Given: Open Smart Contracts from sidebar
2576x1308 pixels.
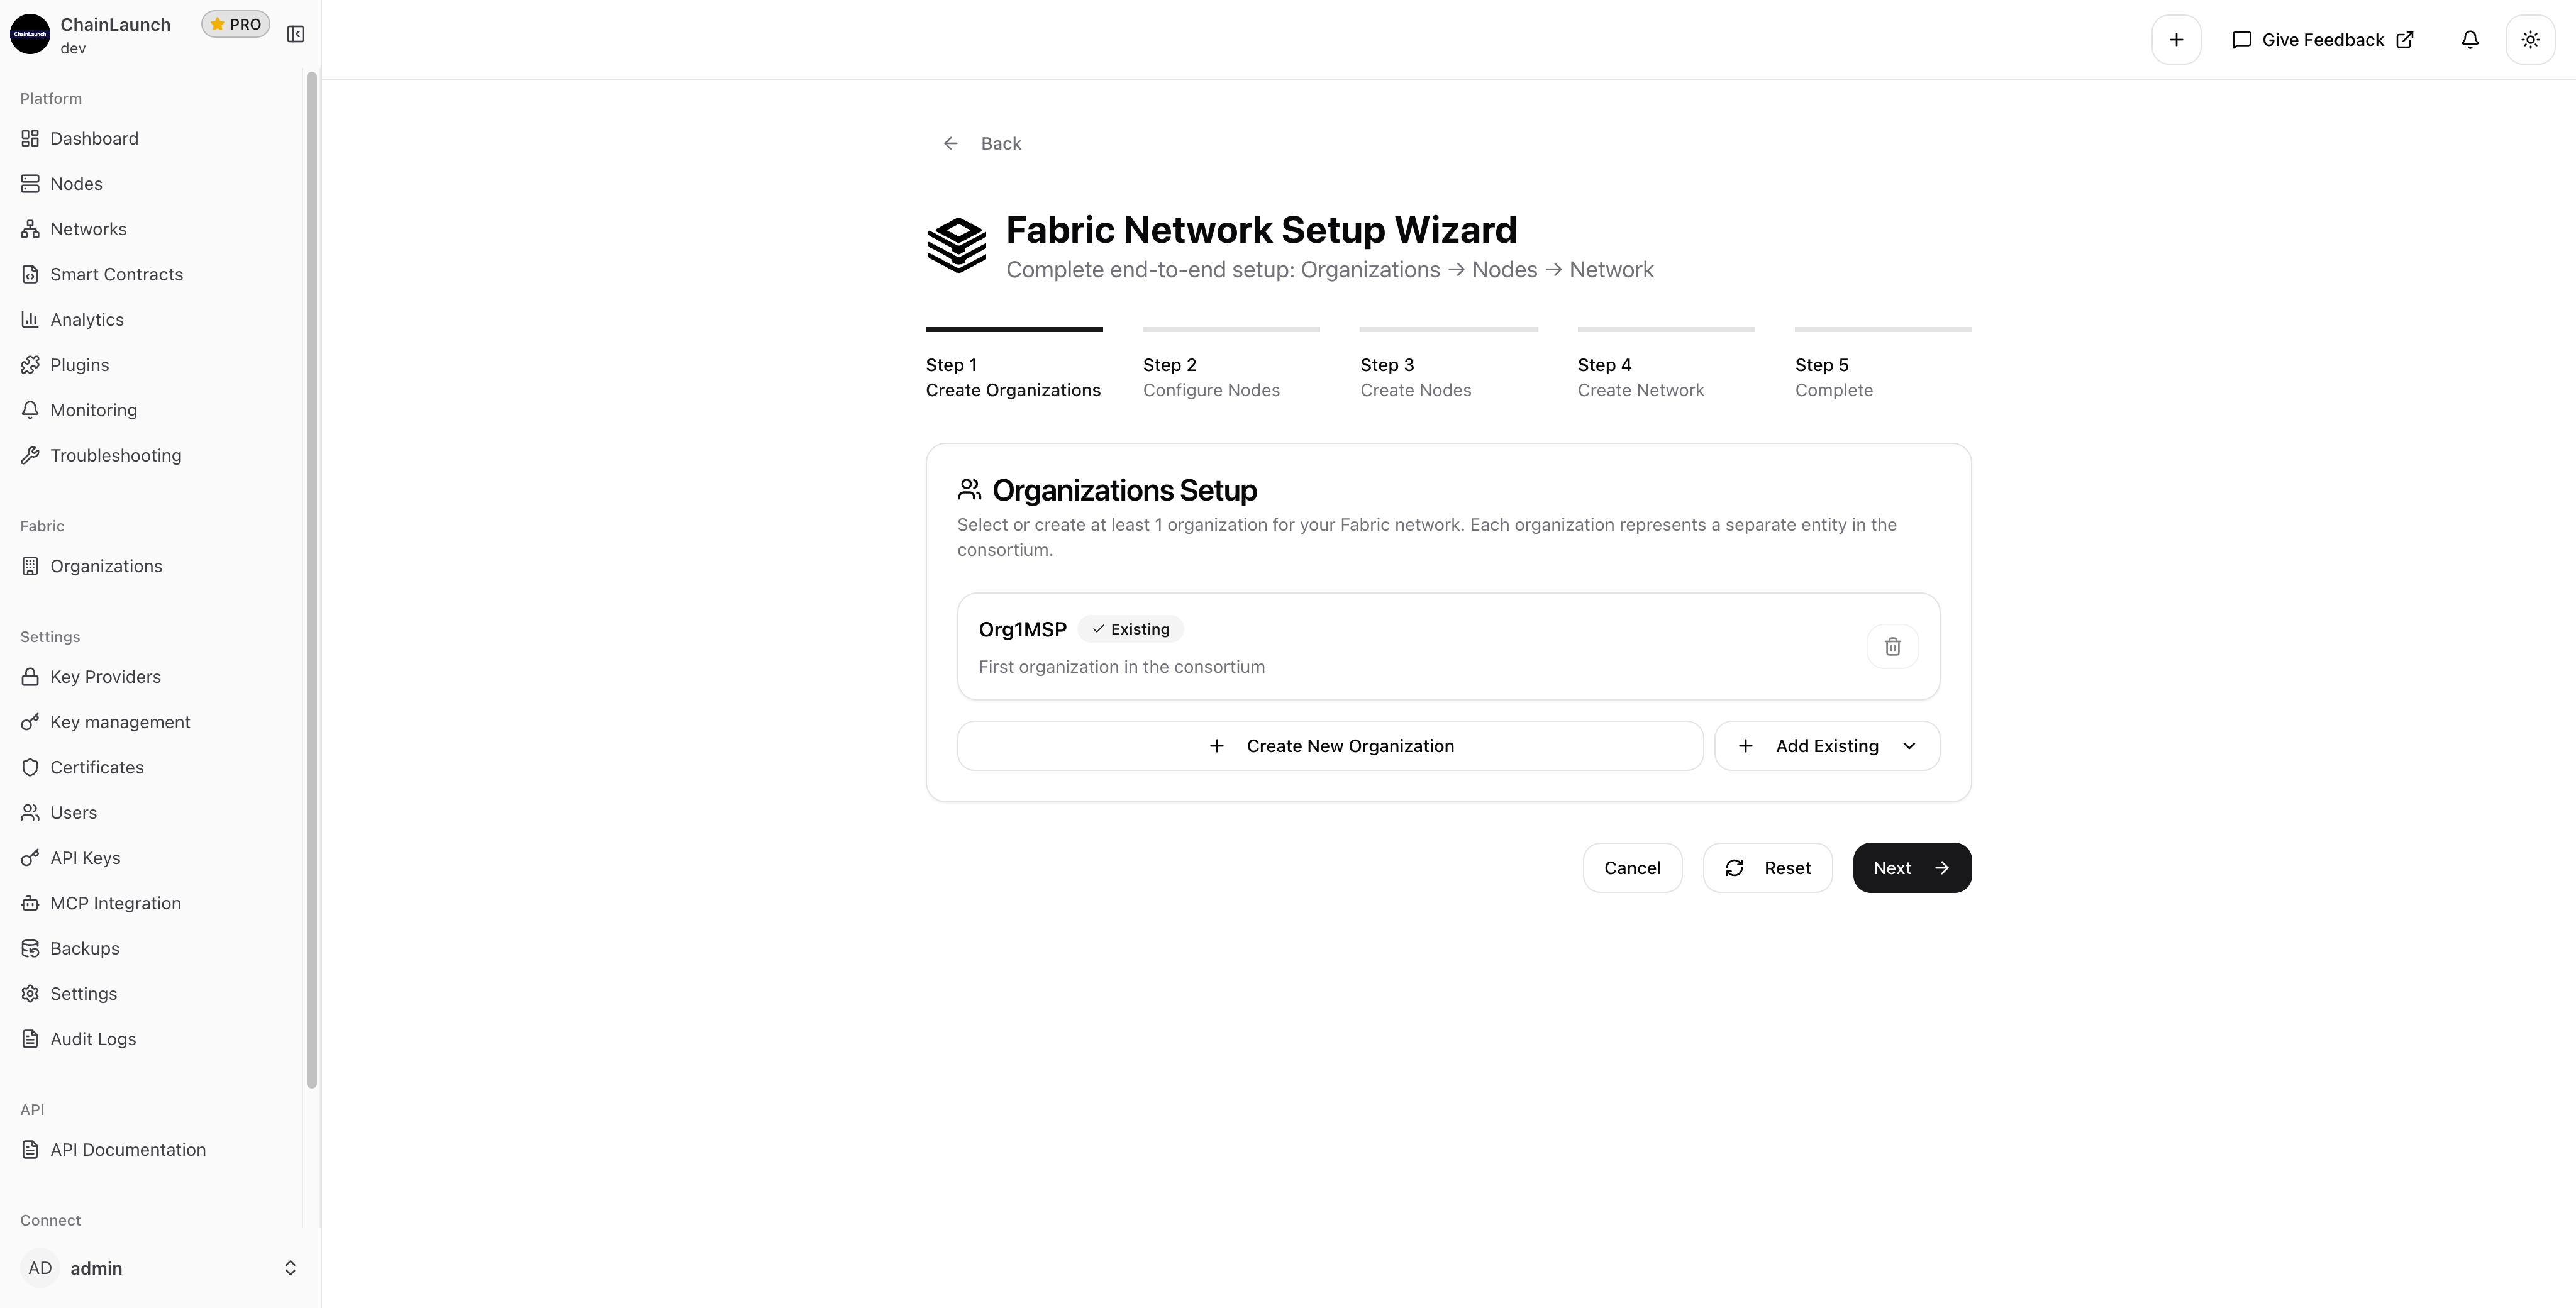Looking at the screenshot, I should [x=116, y=274].
